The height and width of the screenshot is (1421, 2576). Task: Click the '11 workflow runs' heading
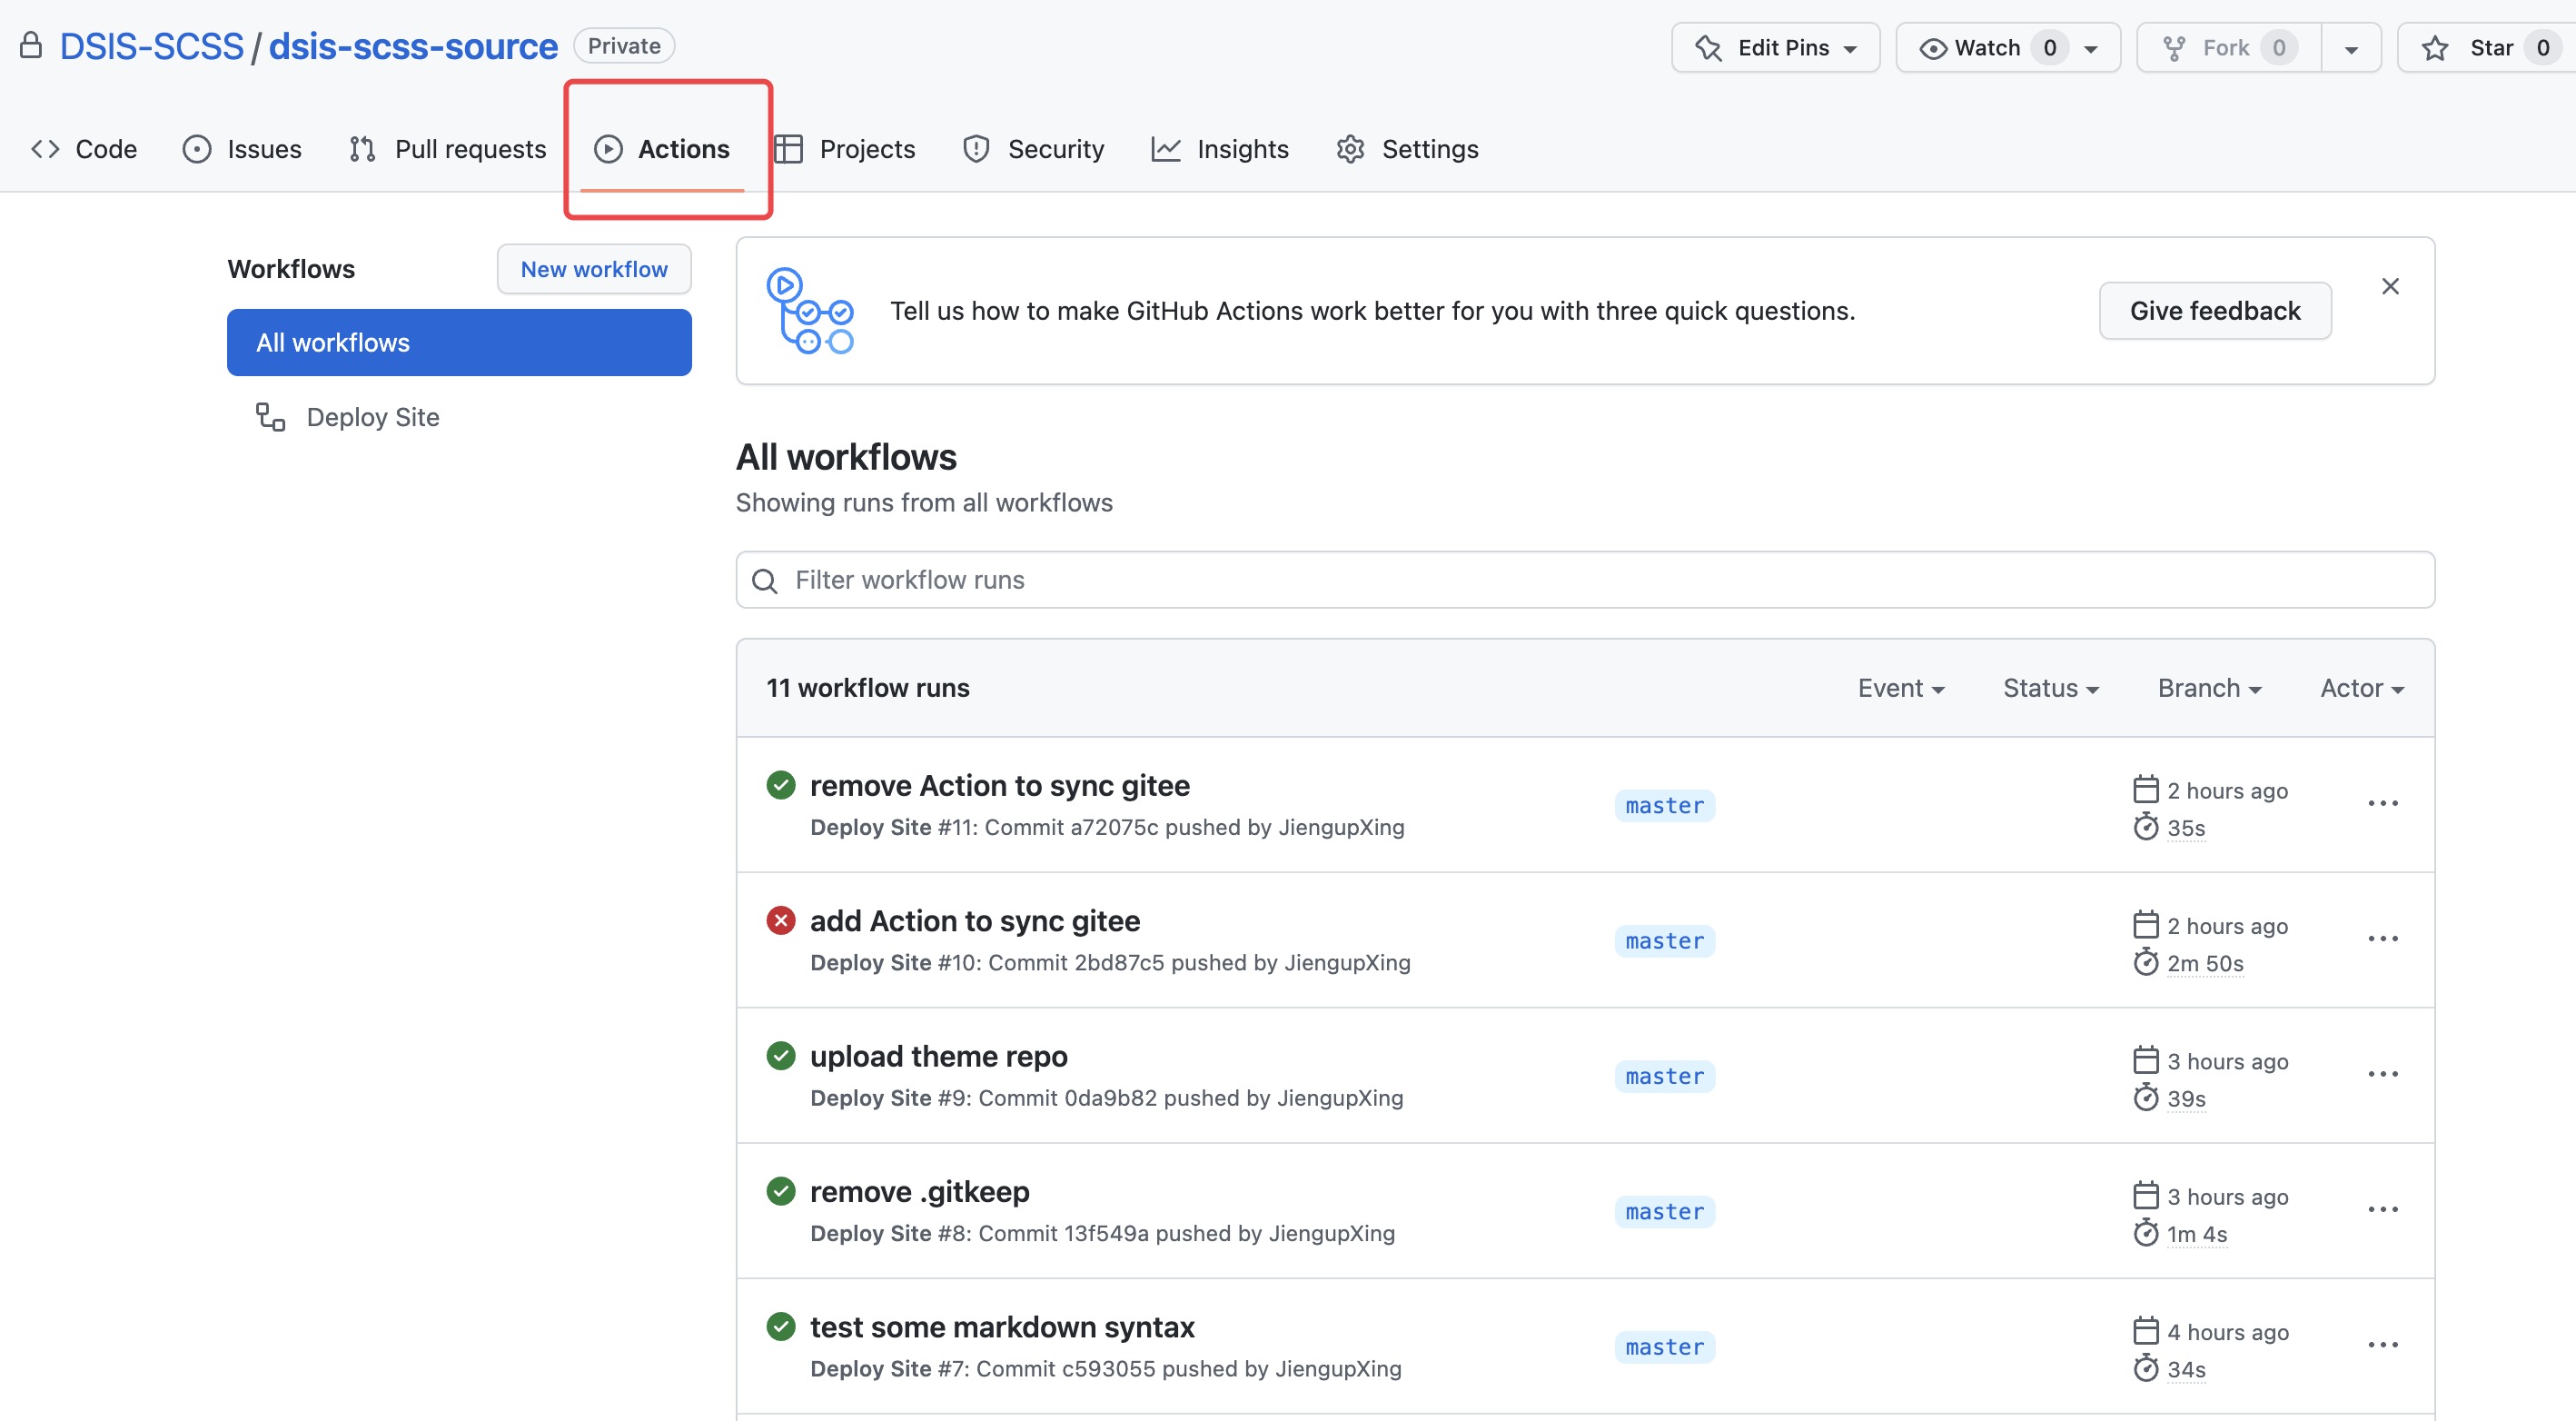[x=868, y=688]
